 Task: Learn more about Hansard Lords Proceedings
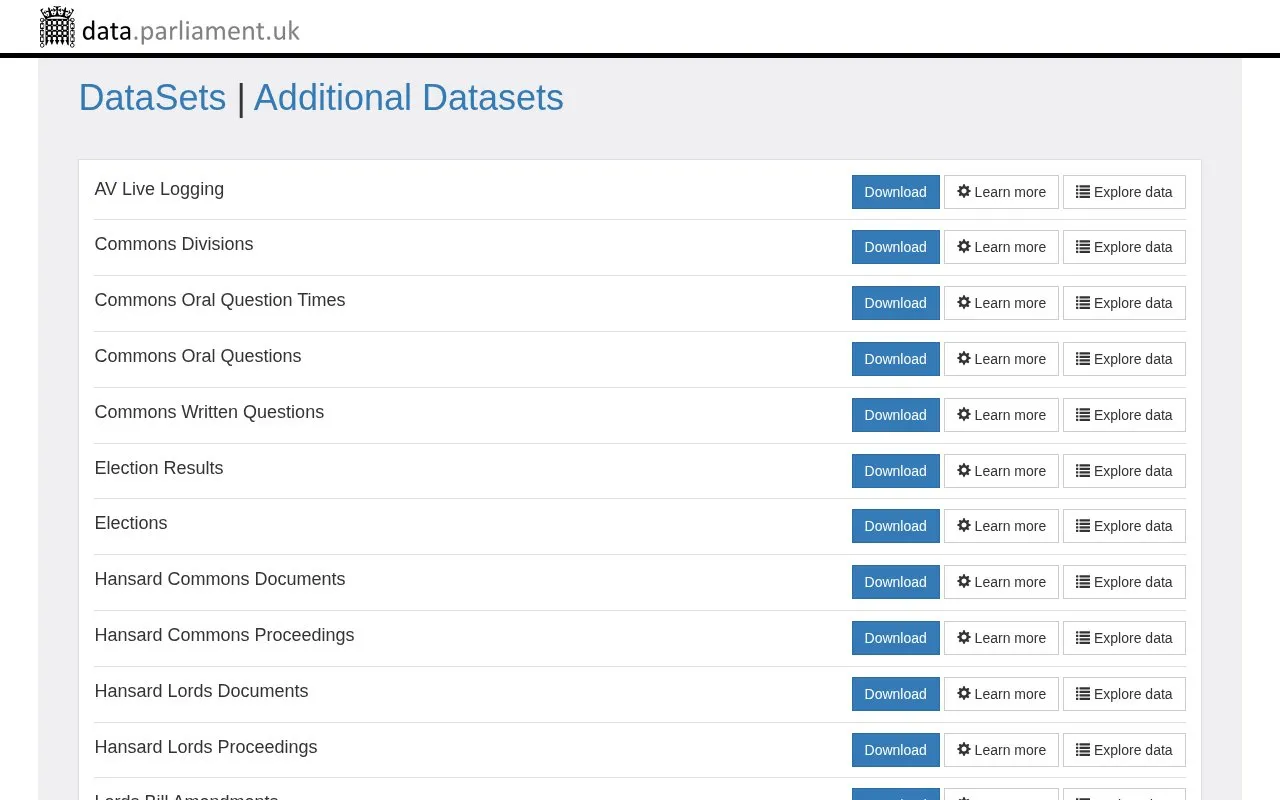click(x=1001, y=750)
